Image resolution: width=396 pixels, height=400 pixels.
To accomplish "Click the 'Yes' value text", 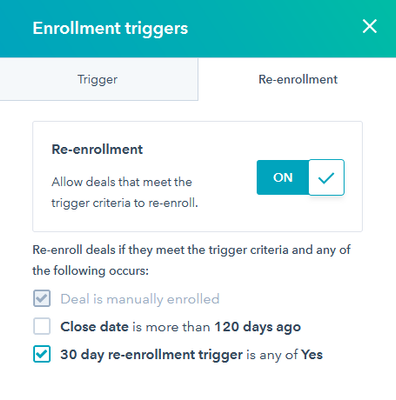I will coord(312,355).
